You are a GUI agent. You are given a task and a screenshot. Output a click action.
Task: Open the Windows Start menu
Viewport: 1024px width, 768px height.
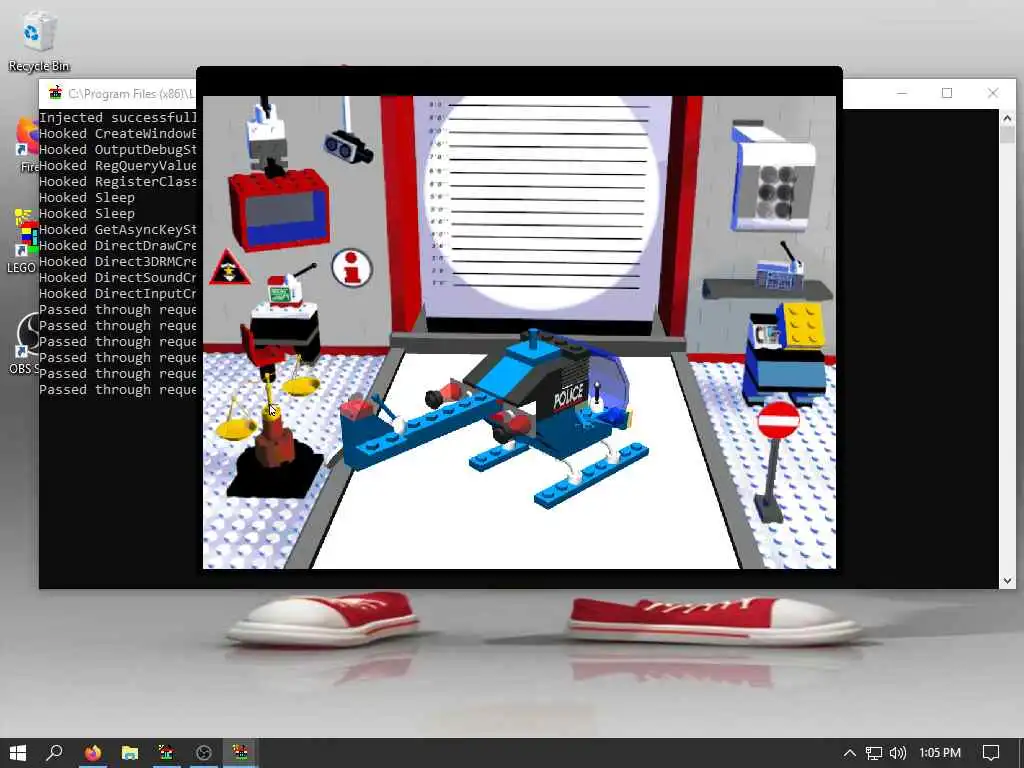pos(18,753)
